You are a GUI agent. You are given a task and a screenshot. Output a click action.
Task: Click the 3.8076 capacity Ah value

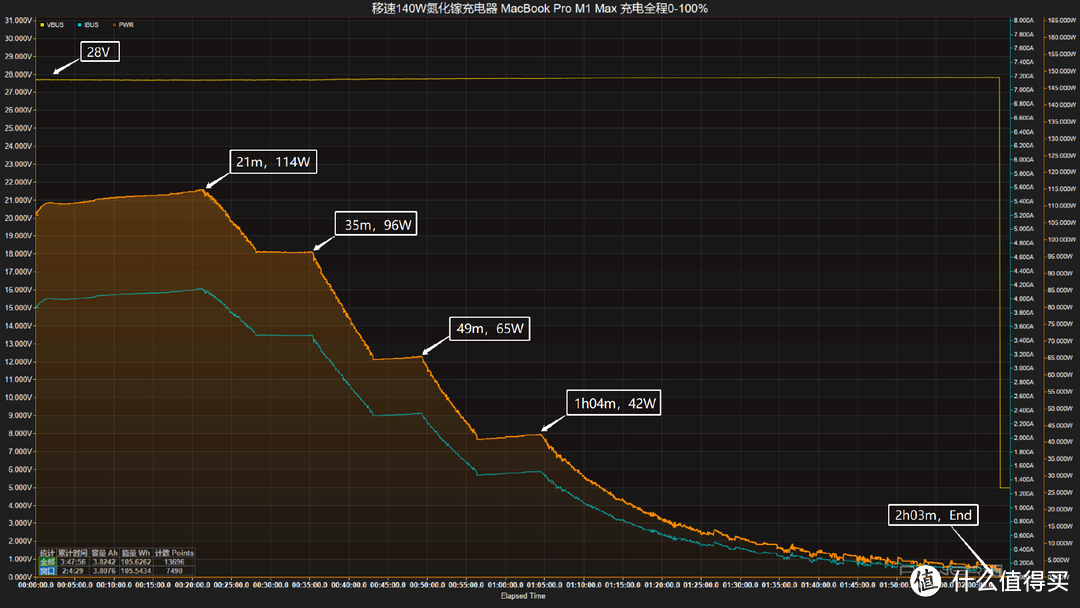[104, 571]
